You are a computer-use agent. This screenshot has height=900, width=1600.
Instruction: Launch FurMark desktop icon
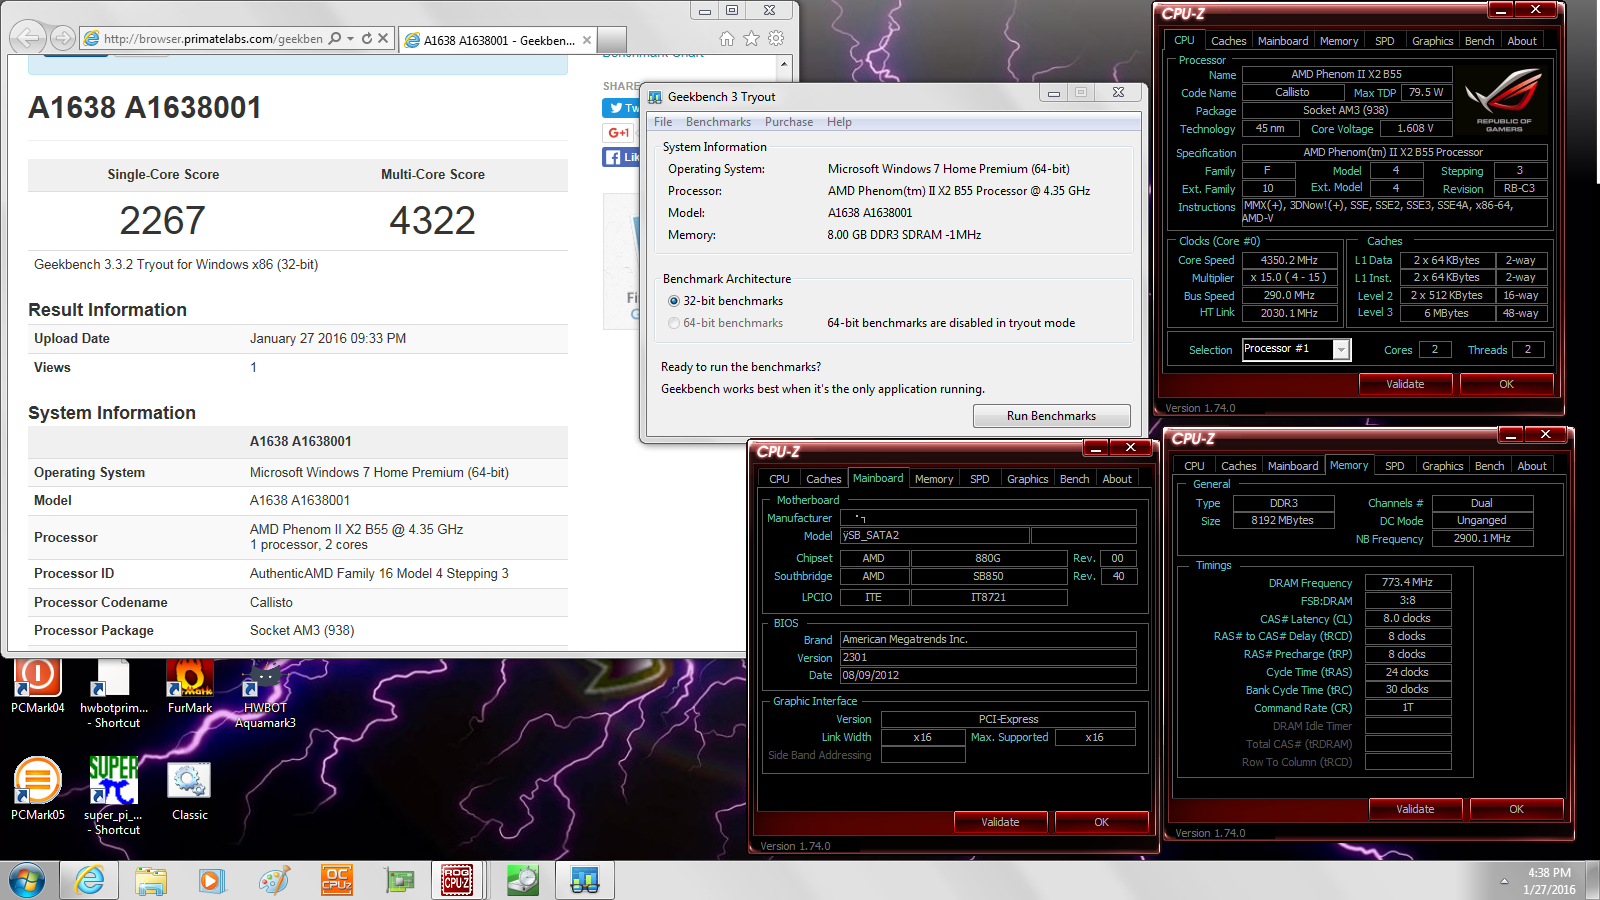click(190, 685)
